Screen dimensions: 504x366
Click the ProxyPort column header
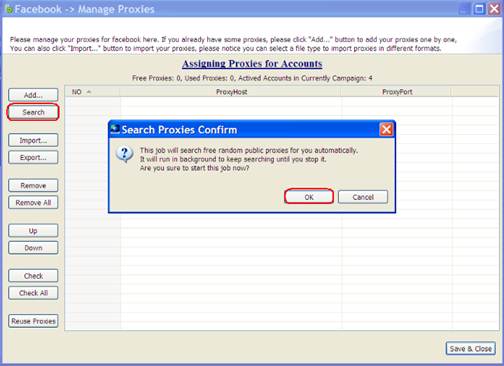397,92
